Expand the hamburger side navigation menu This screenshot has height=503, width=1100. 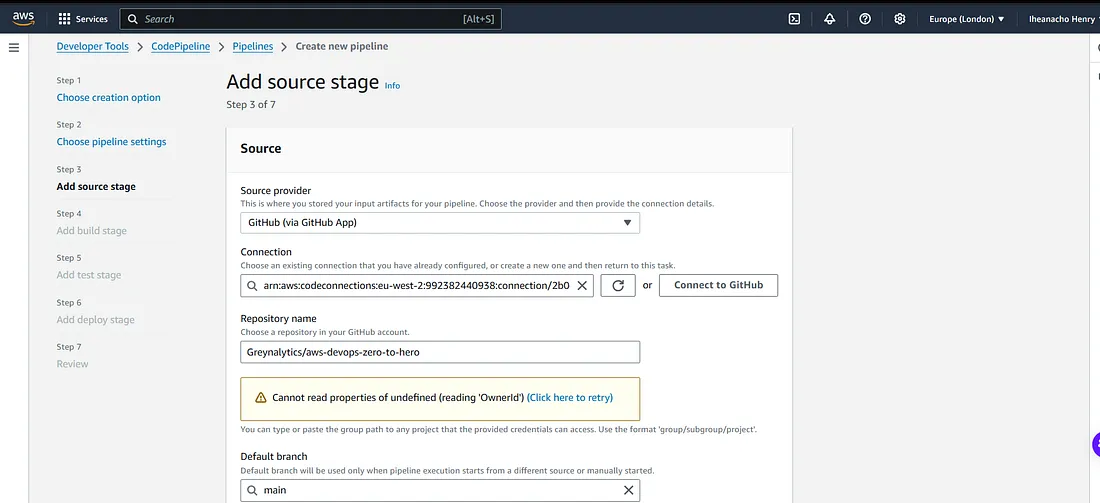14,48
